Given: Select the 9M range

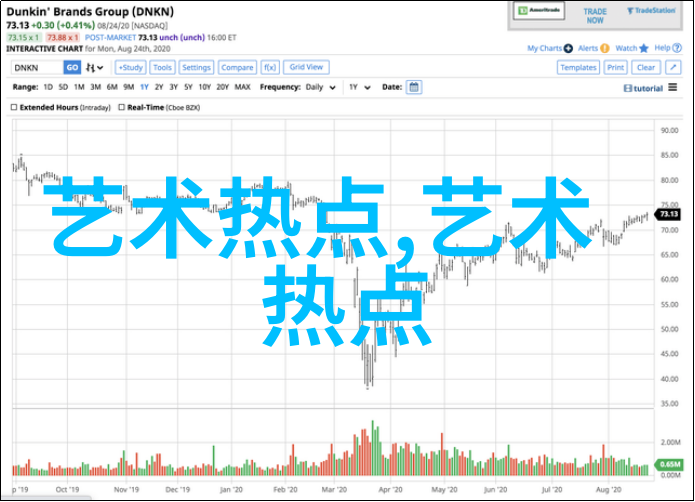Looking at the screenshot, I should (129, 87).
